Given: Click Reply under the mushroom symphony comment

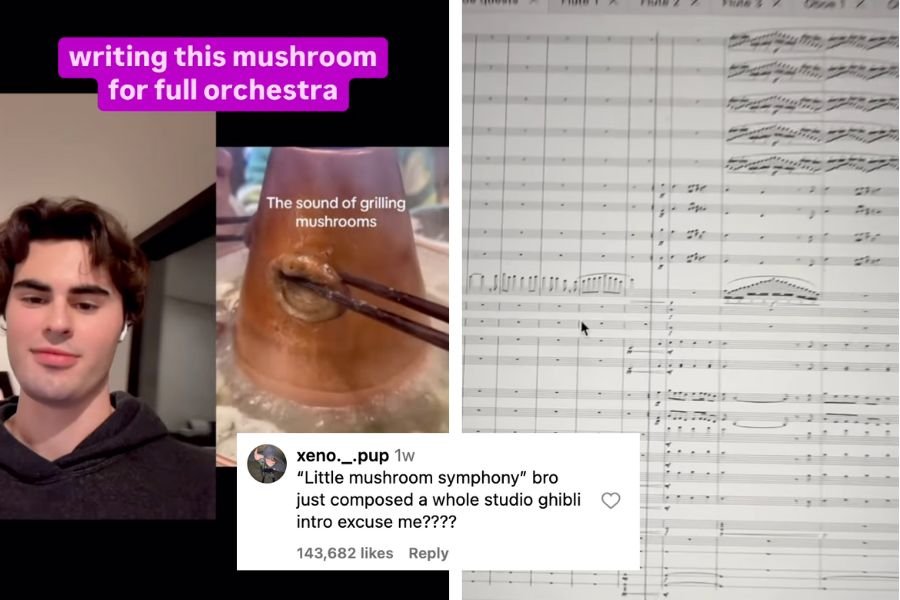Looking at the screenshot, I should (428, 553).
